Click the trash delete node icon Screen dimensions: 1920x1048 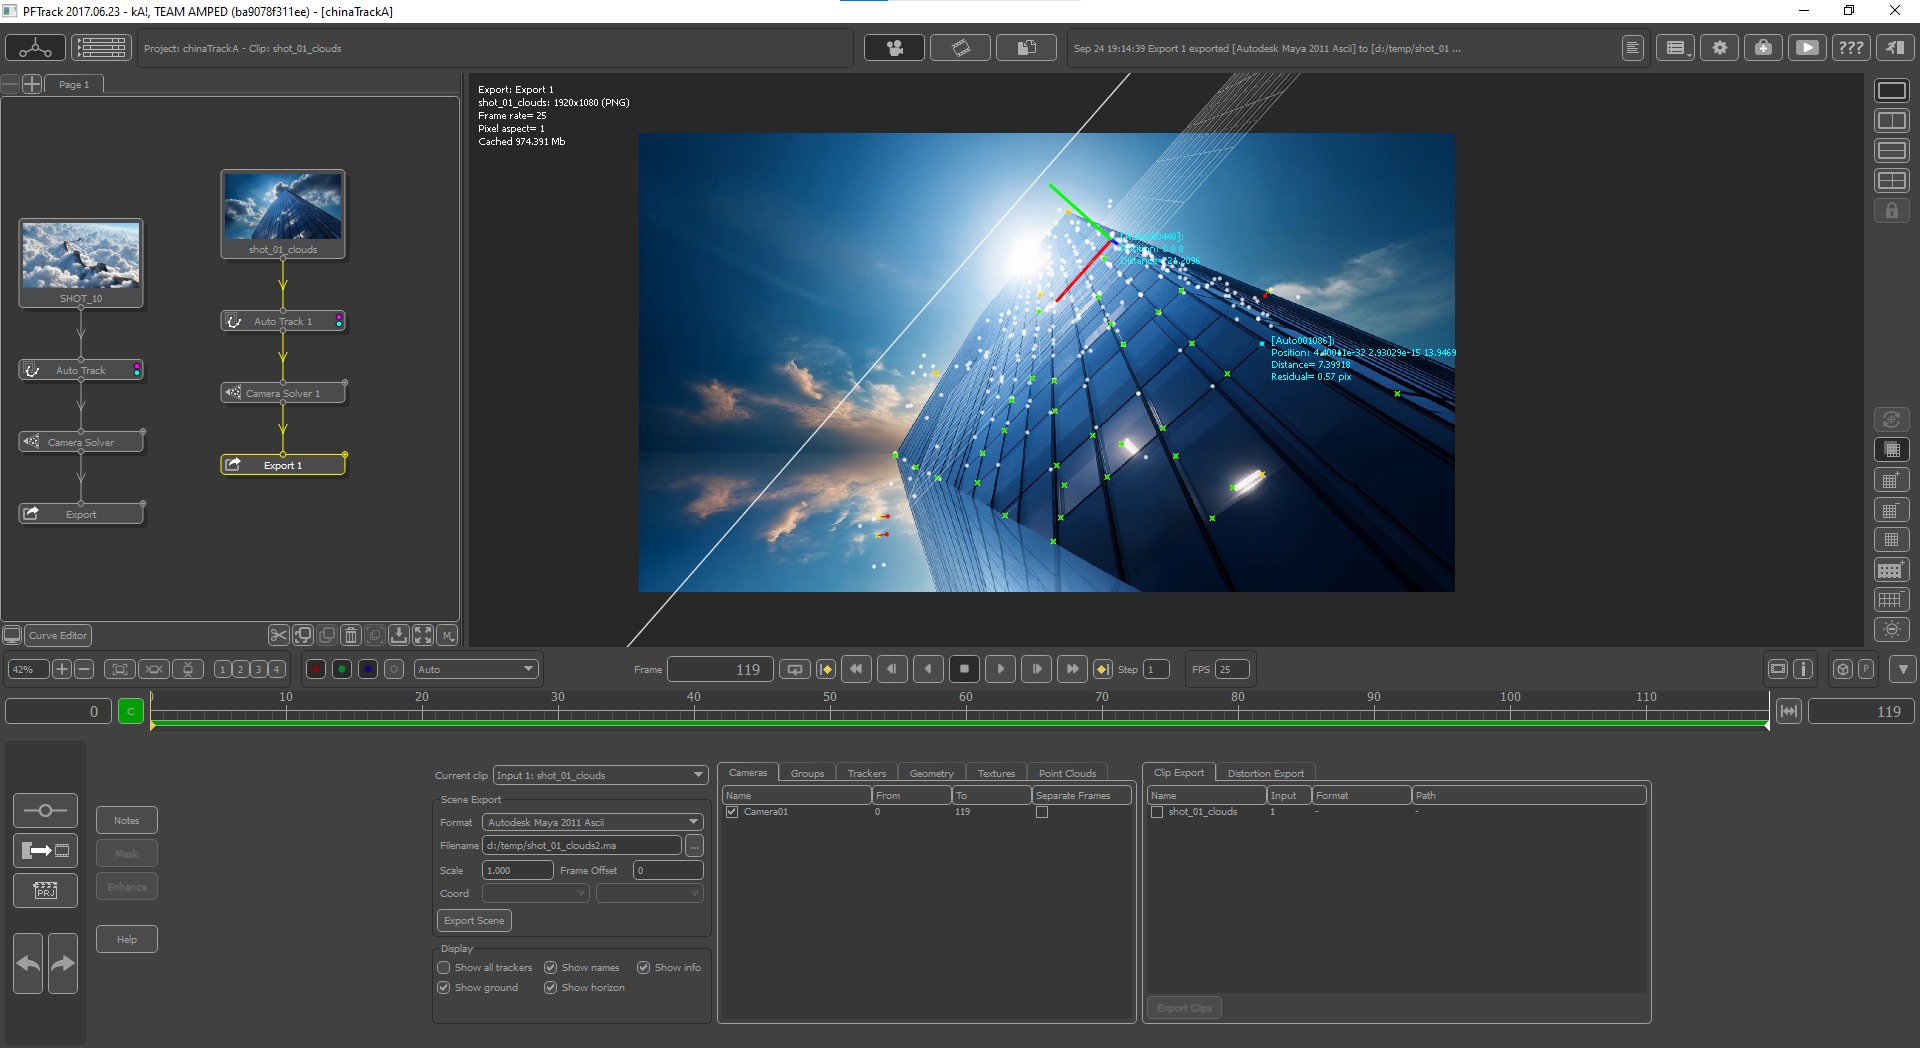[350, 635]
